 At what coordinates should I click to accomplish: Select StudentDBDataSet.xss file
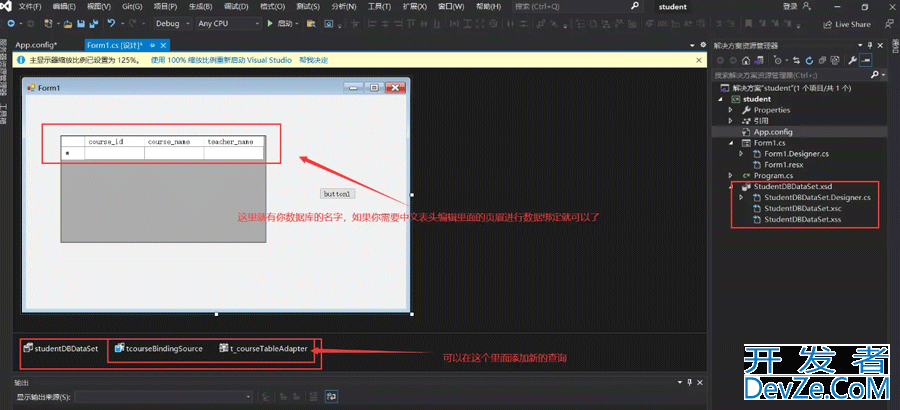[x=802, y=219]
